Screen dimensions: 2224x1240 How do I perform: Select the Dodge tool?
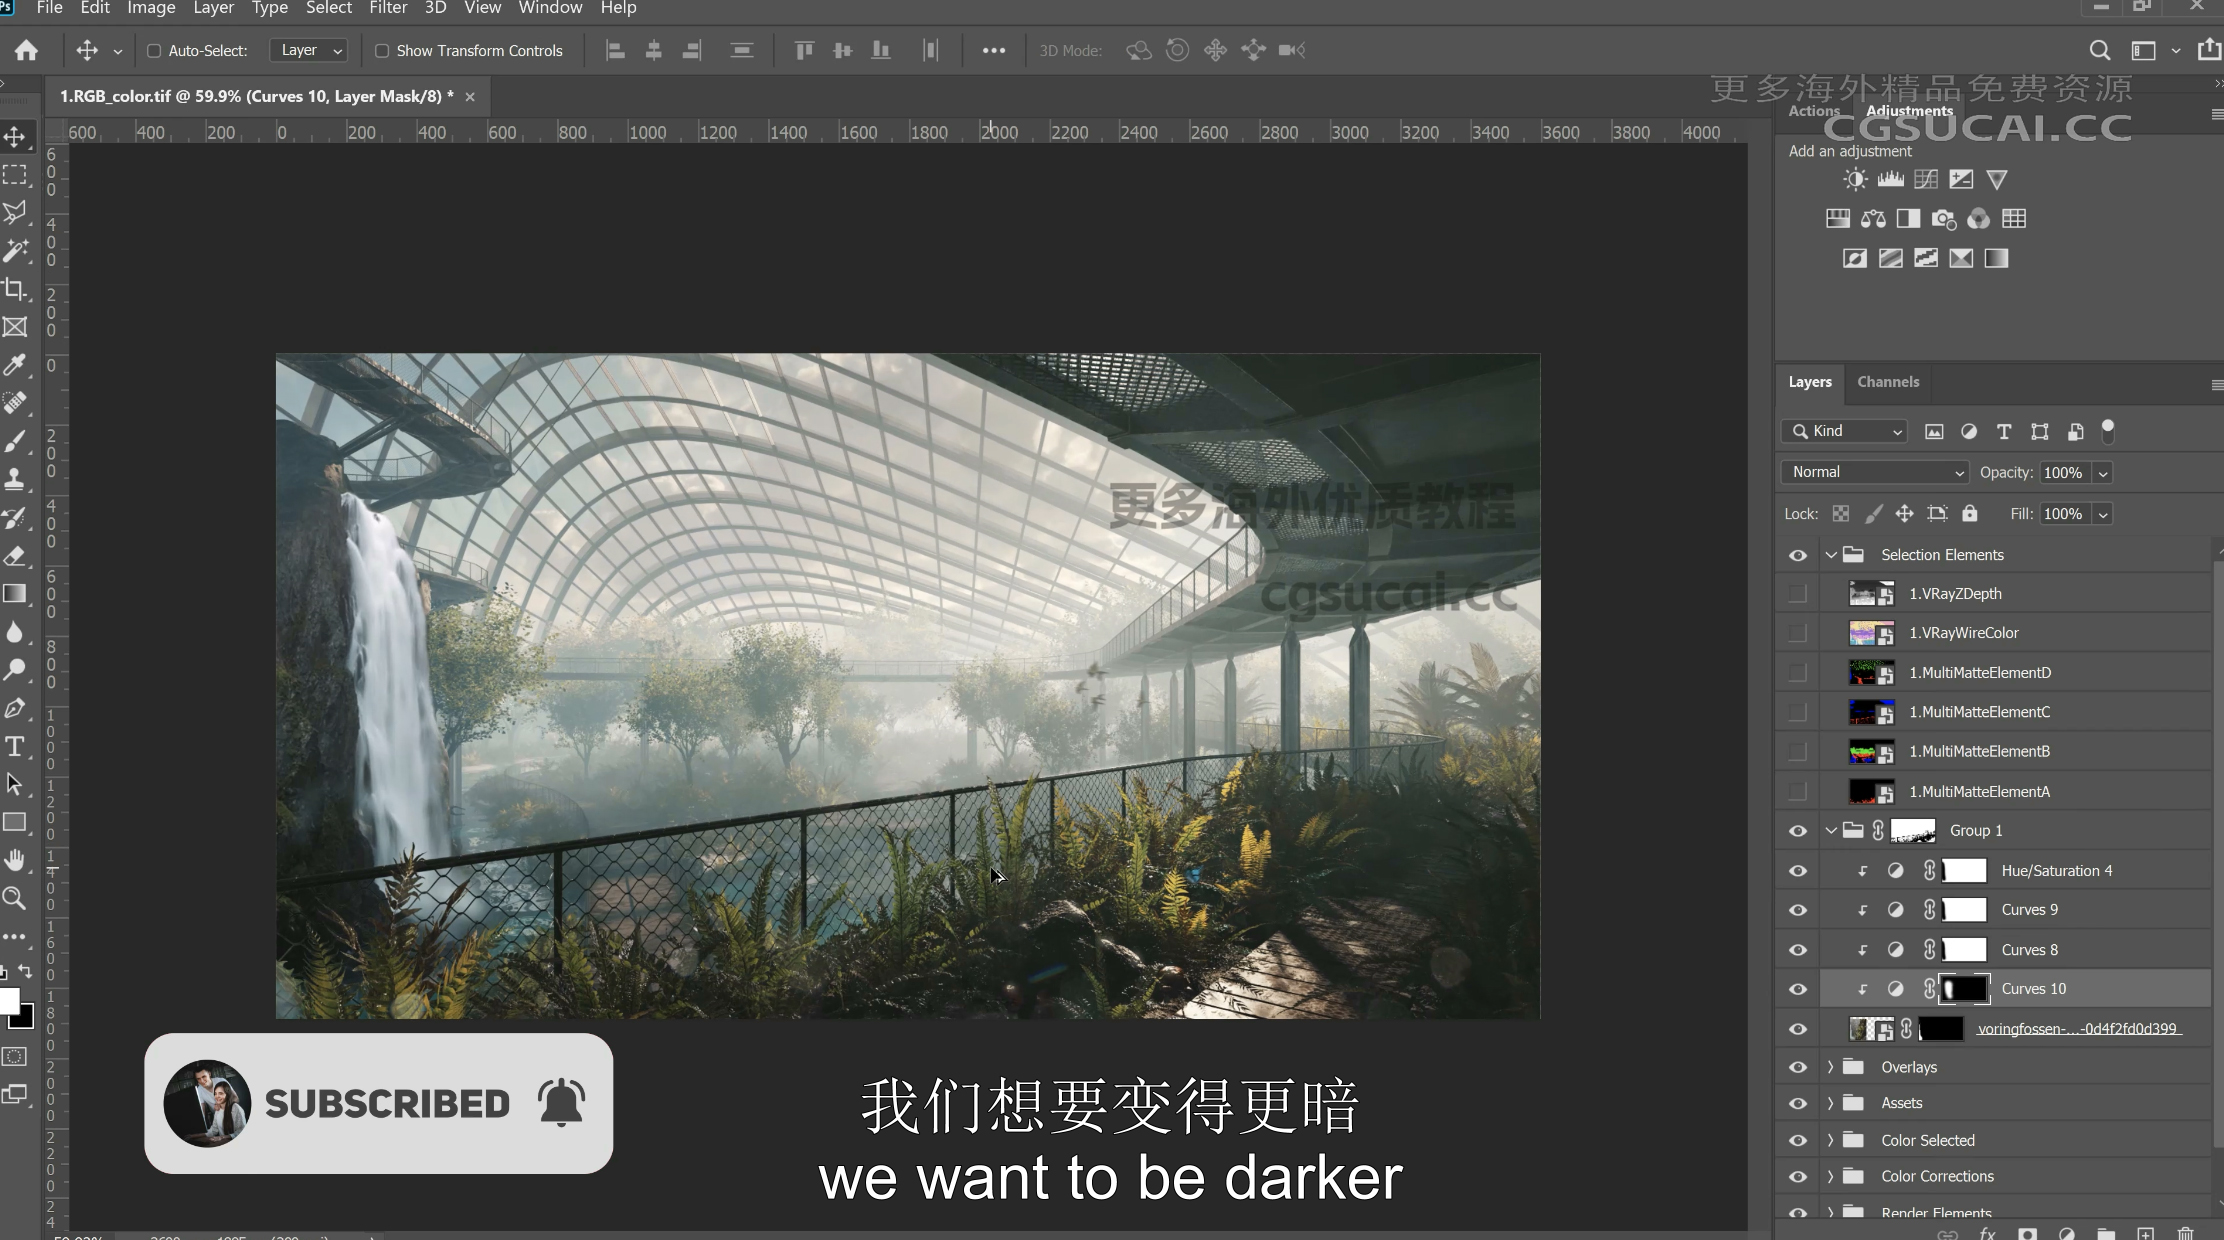coord(15,670)
